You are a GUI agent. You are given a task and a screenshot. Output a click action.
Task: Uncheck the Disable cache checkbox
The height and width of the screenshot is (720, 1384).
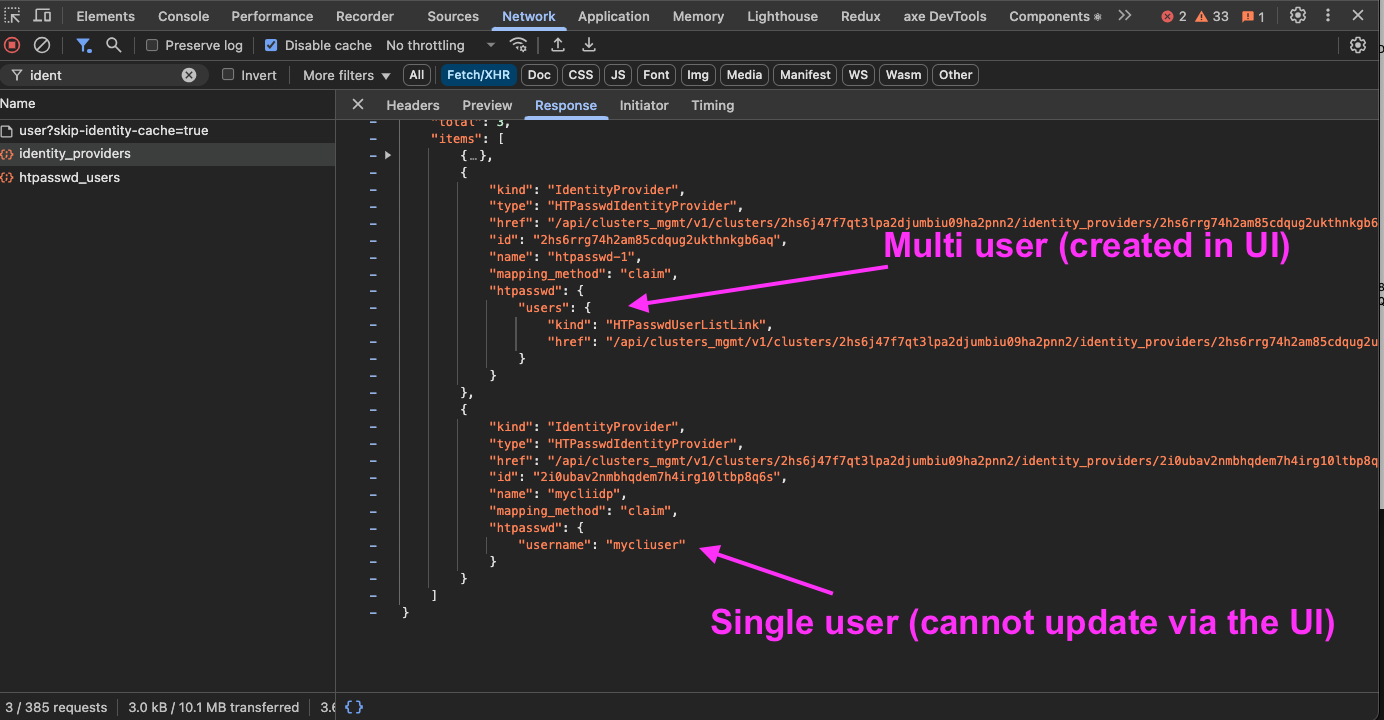click(x=271, y=45)
